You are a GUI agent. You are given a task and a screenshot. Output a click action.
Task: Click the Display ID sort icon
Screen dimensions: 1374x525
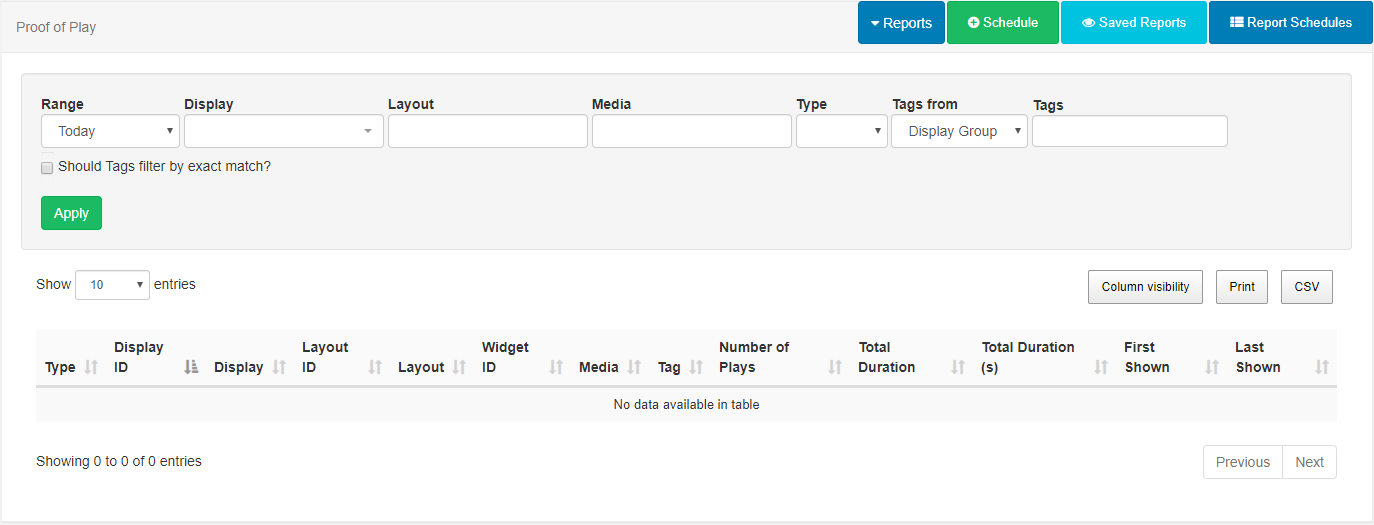[x=192, y=367]
